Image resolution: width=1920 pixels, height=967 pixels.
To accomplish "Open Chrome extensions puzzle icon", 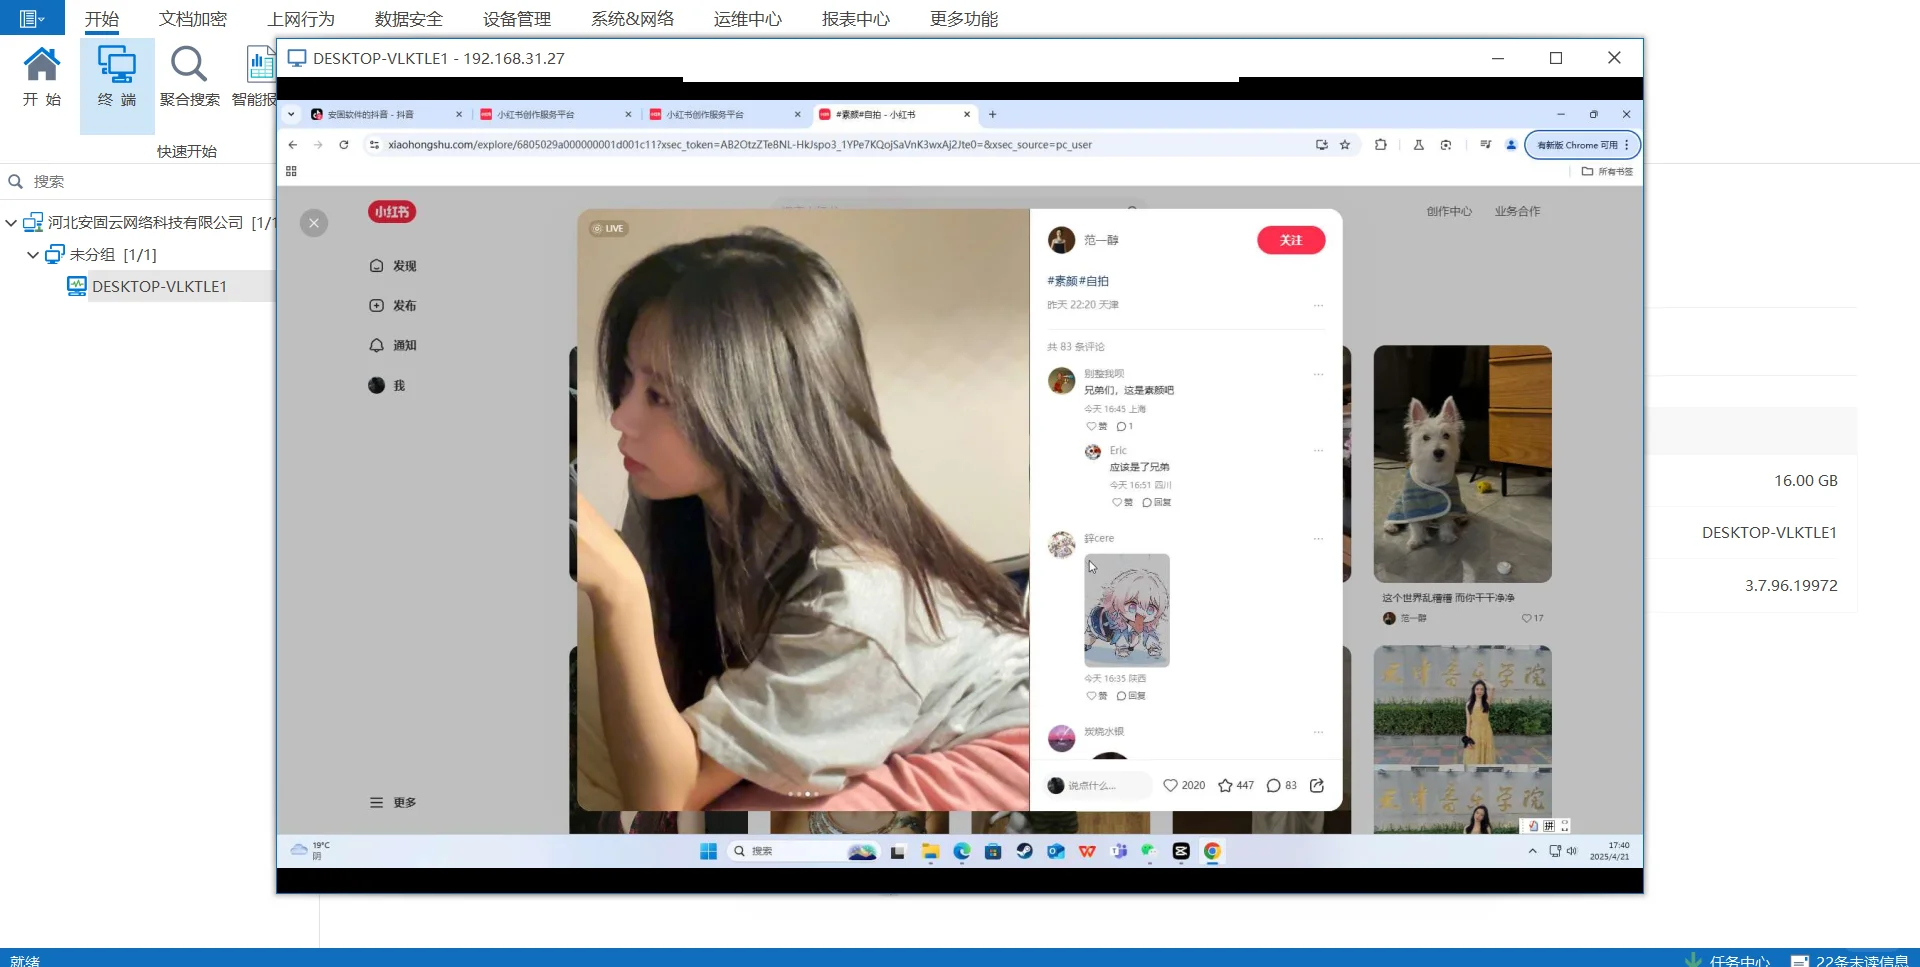I will click(x=1381, y=145).
